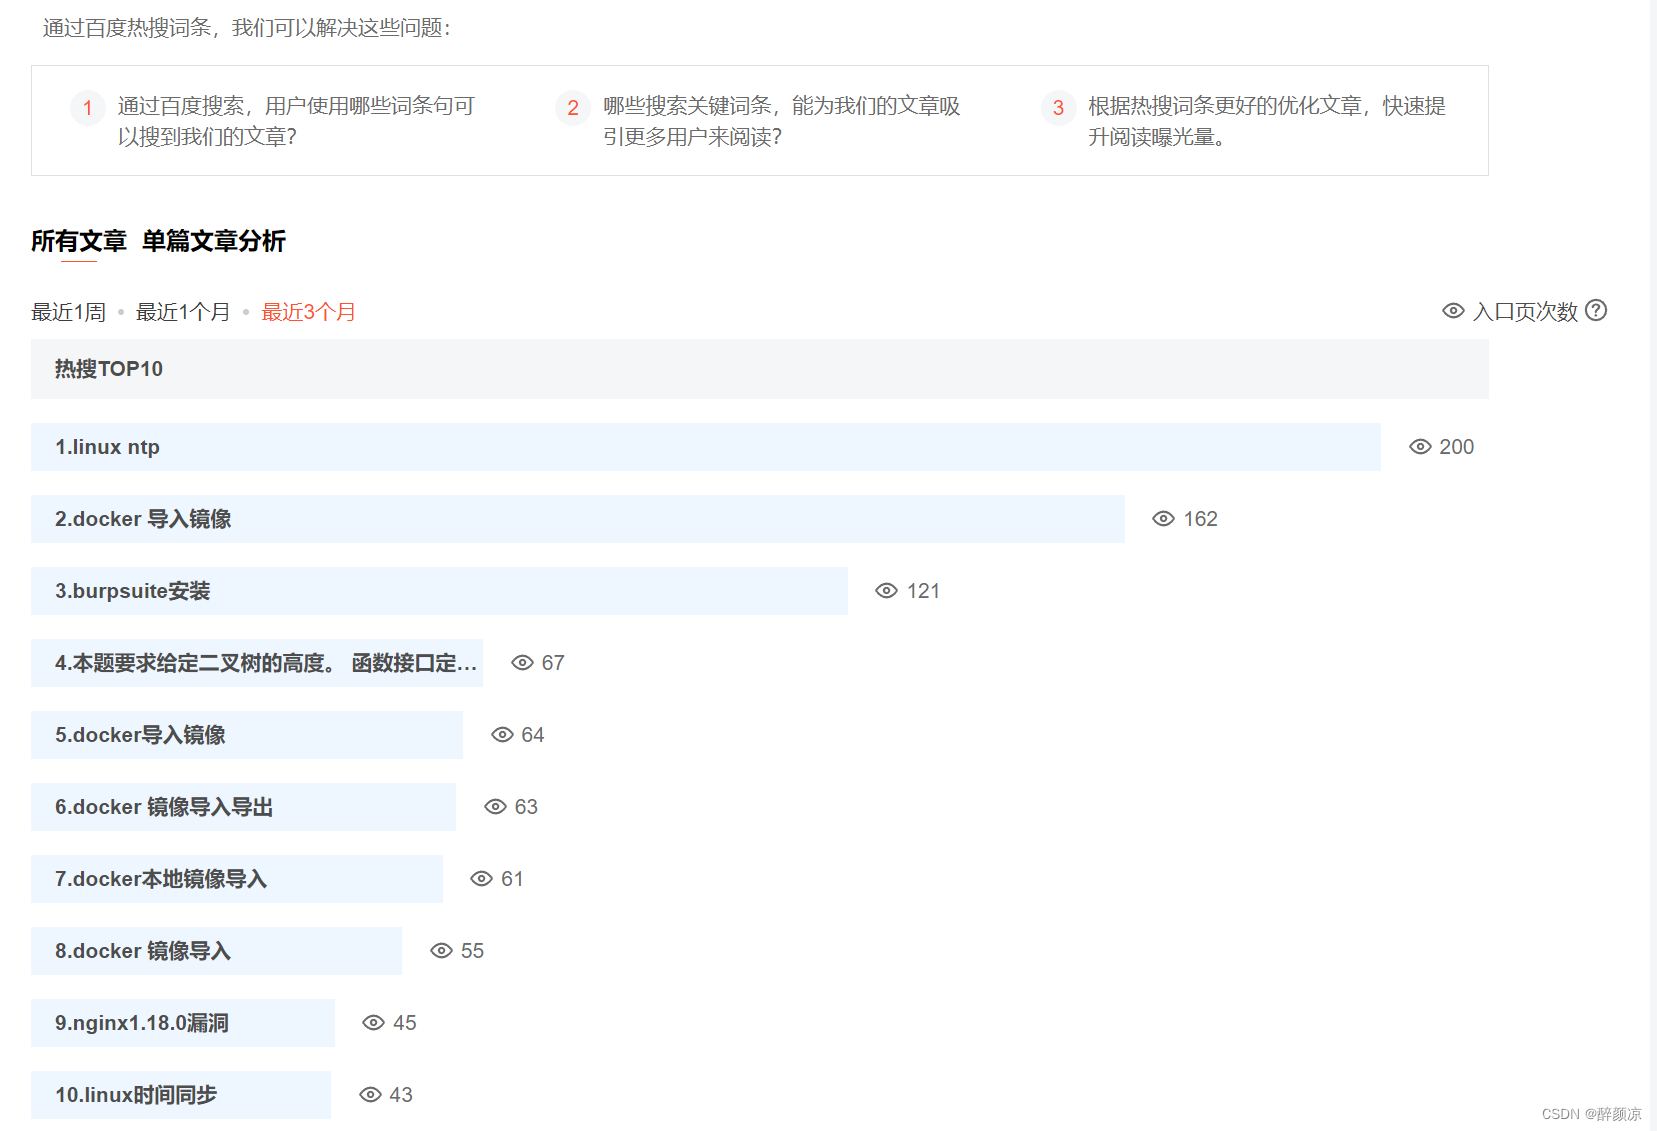Image resolution: width=1657 pixels, height=1131 pixels.
Task: Switch to the 所有文章 tab
Action: click(78, 241)
